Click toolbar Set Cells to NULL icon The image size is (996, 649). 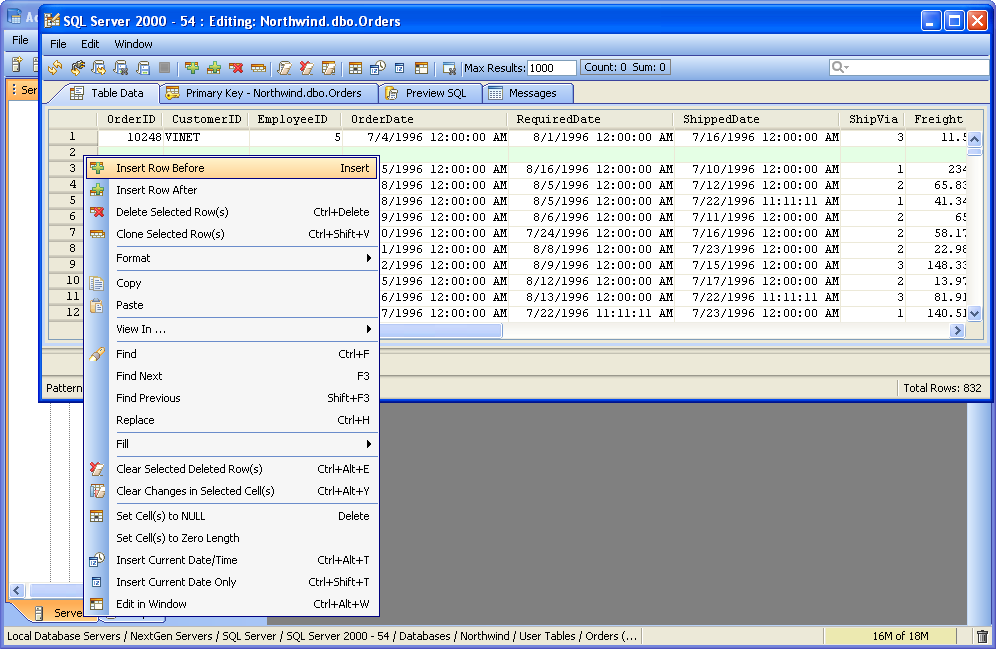(x=356, y=67)
